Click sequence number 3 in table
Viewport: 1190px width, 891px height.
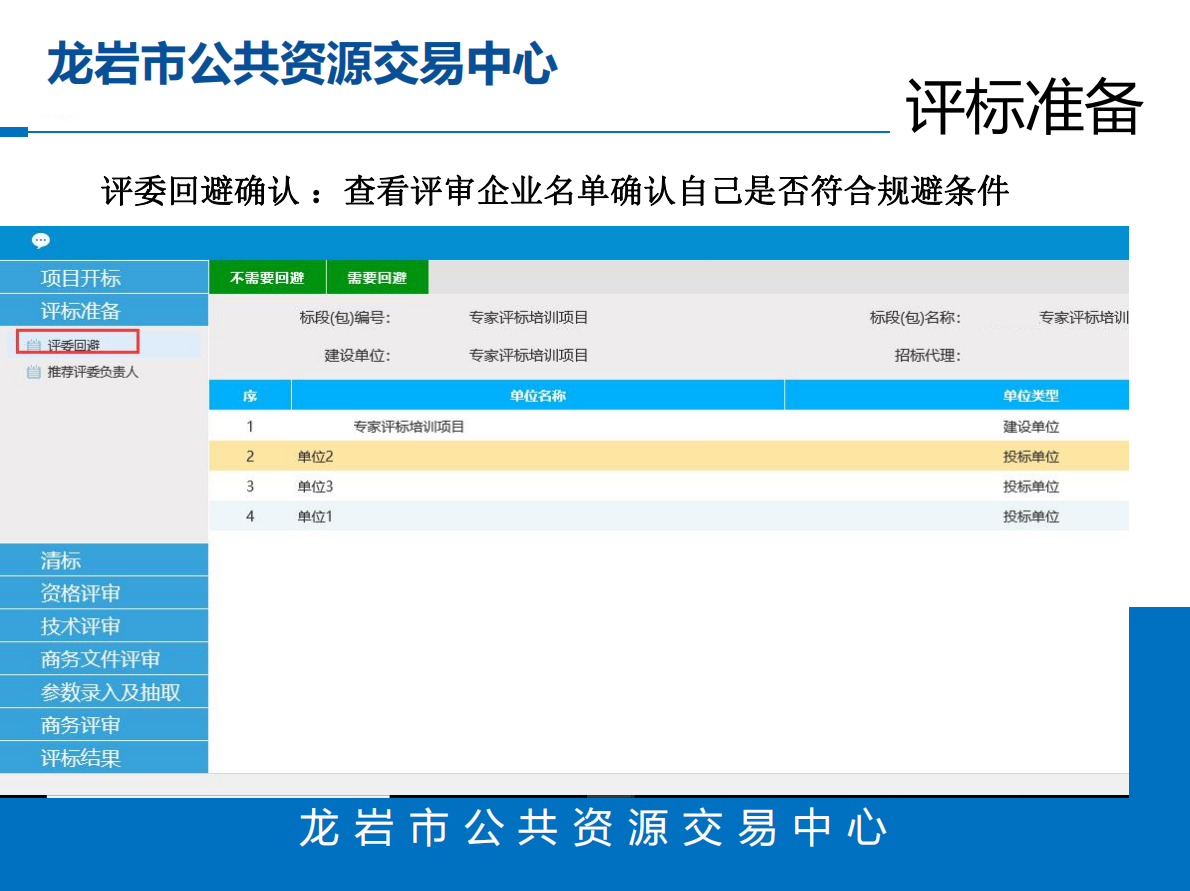coord(250,486)
